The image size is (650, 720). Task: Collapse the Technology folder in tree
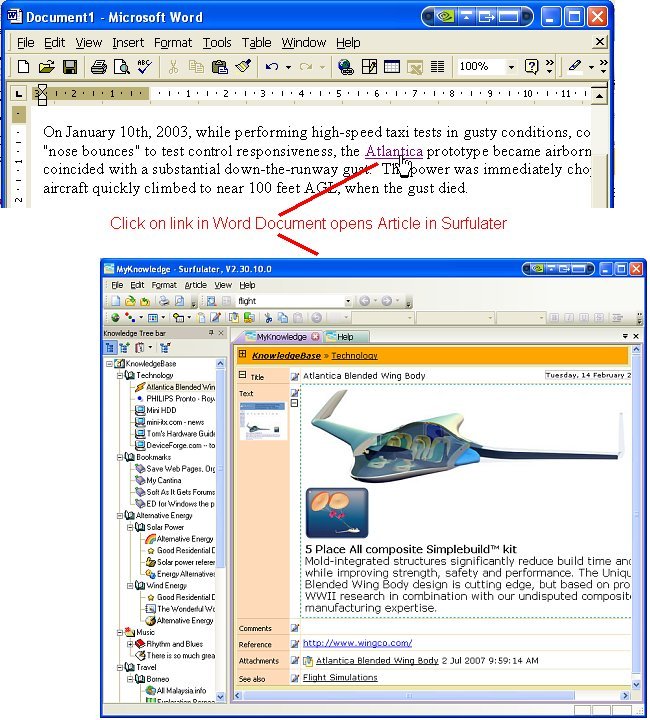120,376
